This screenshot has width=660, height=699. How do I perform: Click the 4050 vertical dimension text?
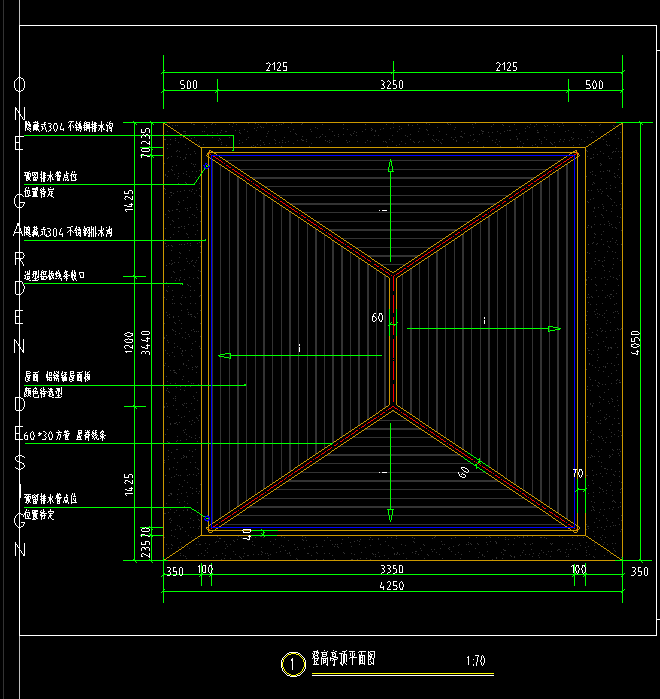tap(635, 342)
